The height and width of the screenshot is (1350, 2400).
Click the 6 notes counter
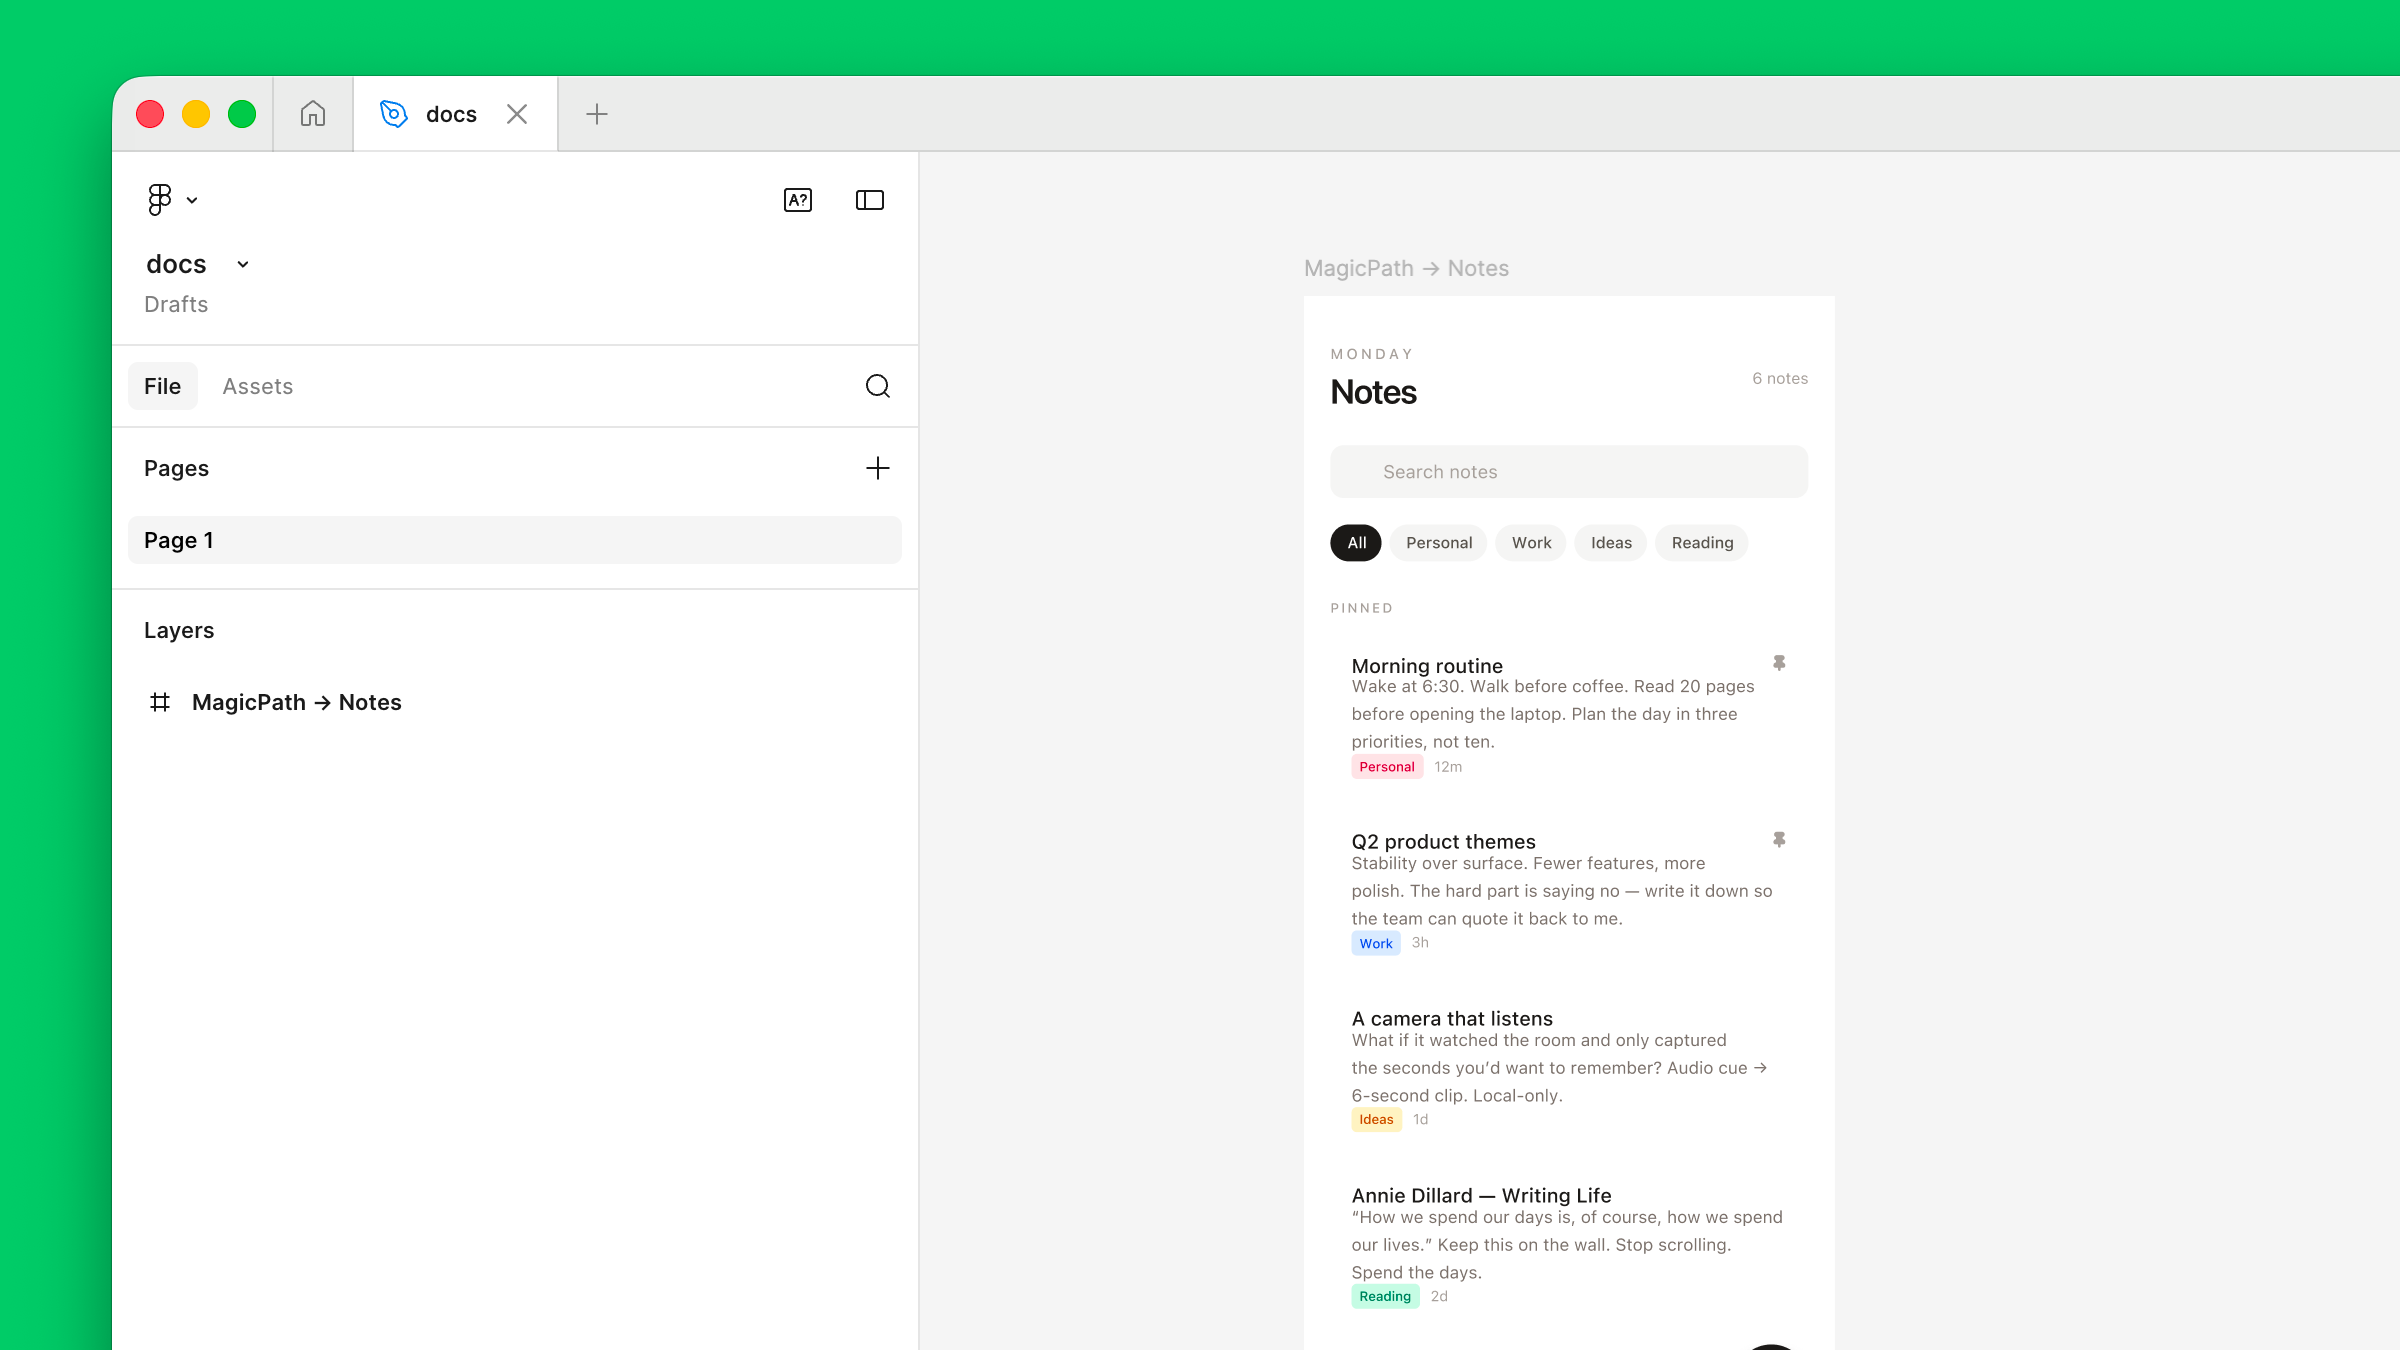tap(1780, 379)
